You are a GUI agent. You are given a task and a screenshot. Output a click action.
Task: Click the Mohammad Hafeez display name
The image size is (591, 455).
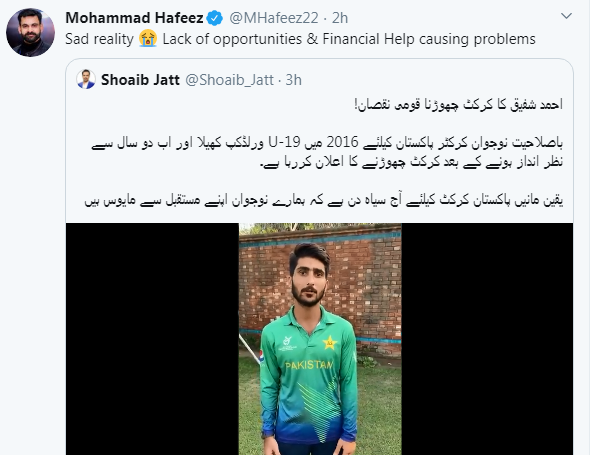pos(135,18)
